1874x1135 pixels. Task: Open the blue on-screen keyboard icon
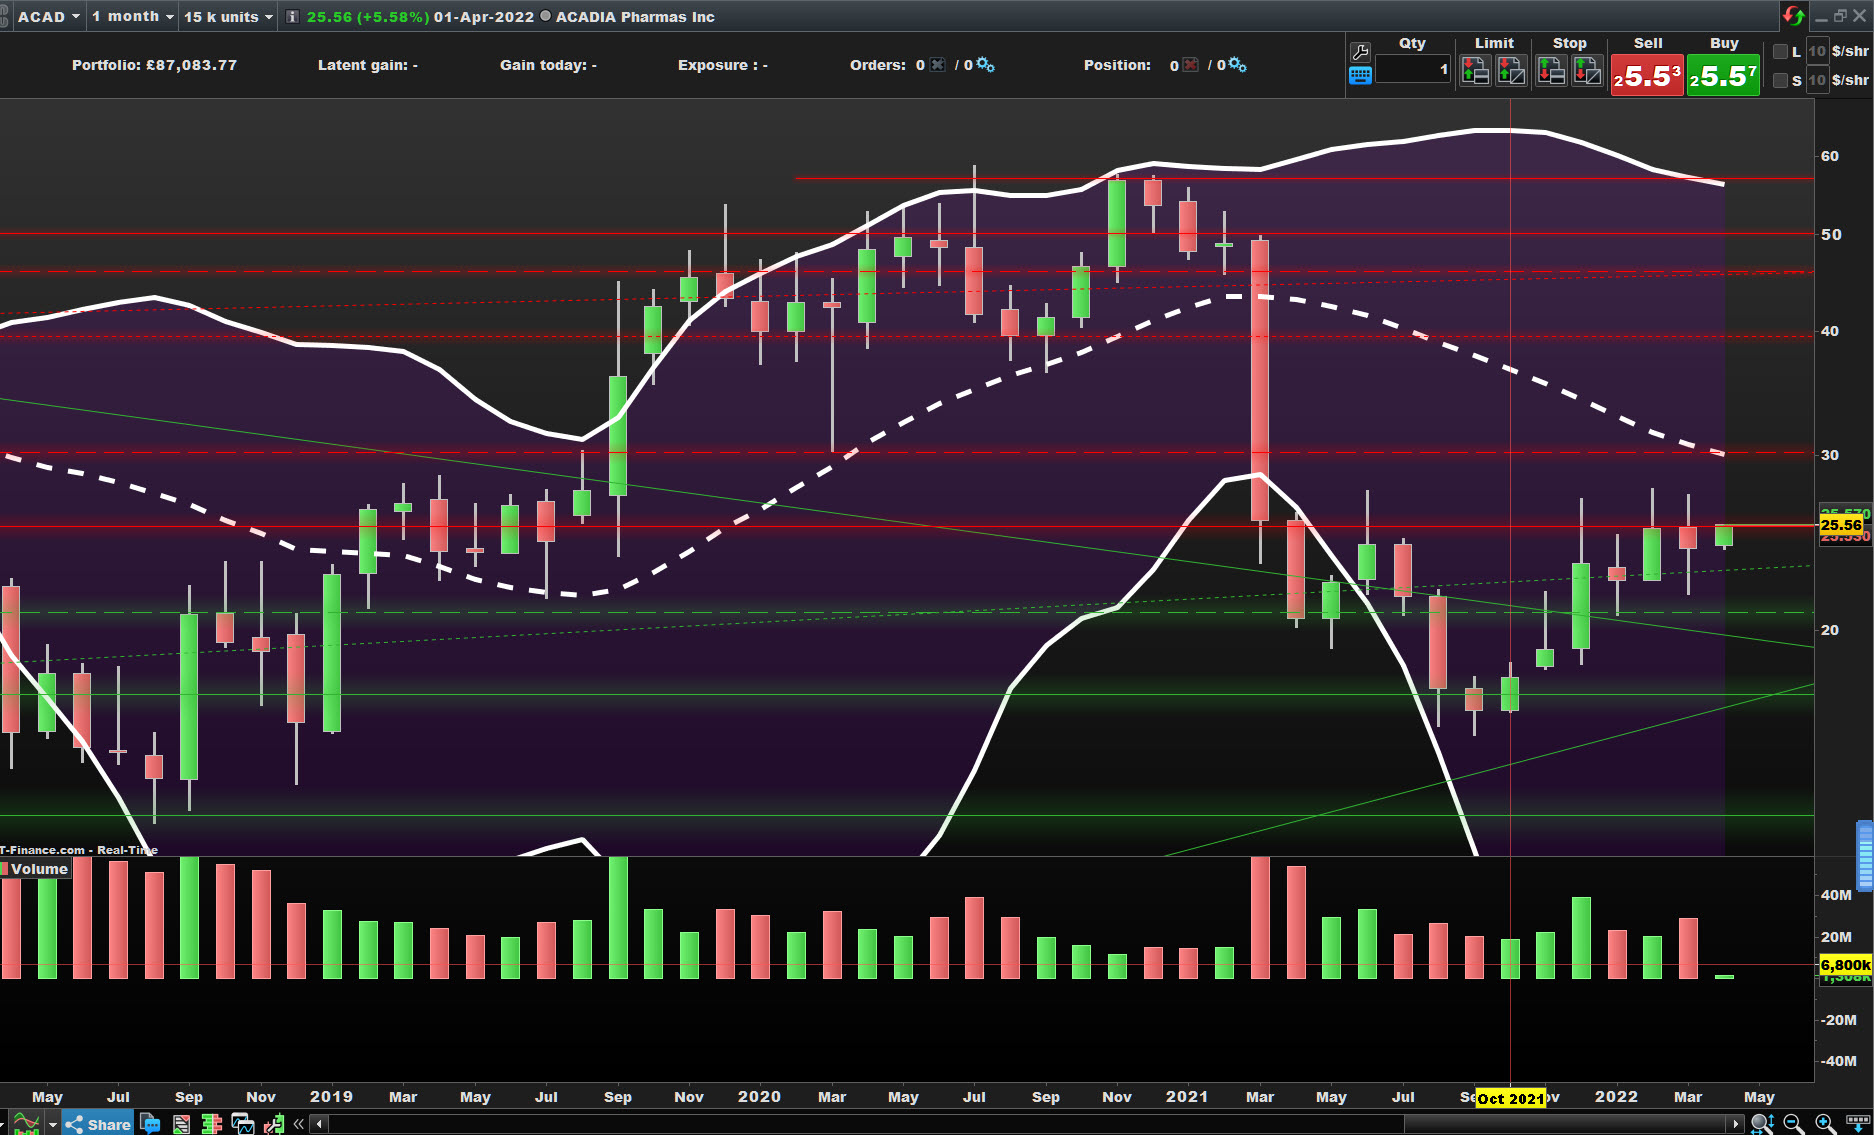(x=1360, y=75)
